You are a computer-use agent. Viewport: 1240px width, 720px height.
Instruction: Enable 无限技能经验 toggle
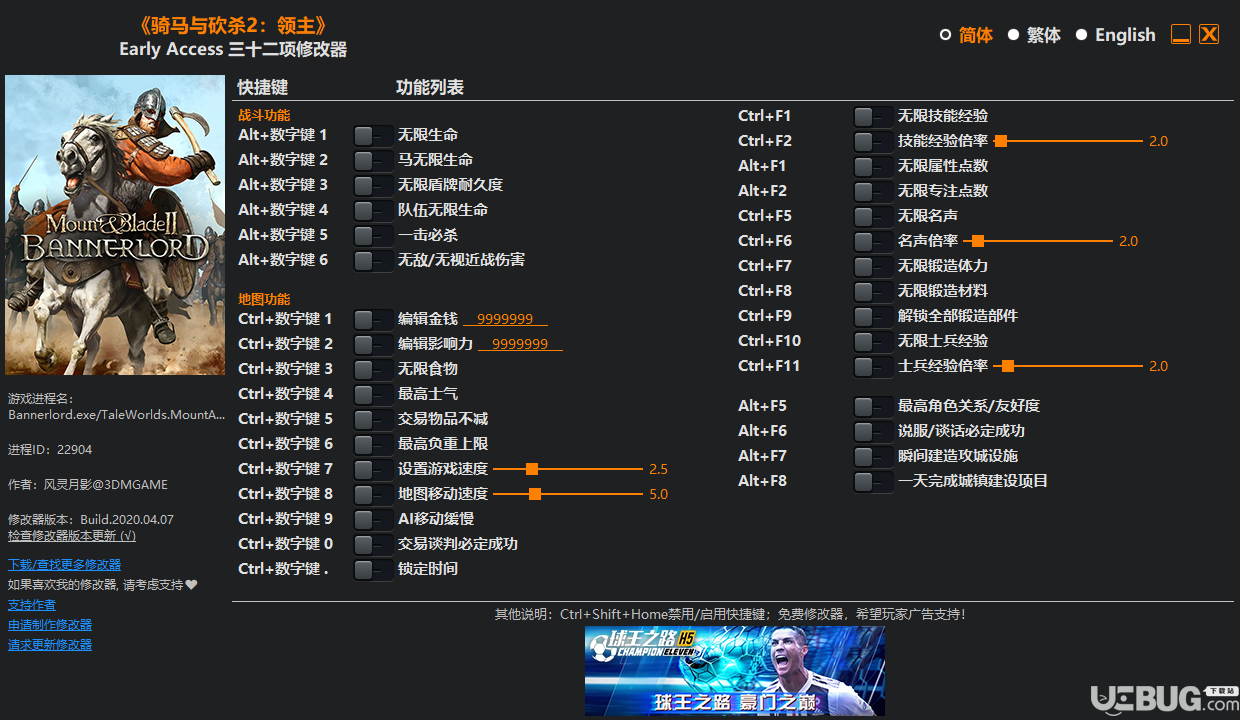[x=873, y=116]
